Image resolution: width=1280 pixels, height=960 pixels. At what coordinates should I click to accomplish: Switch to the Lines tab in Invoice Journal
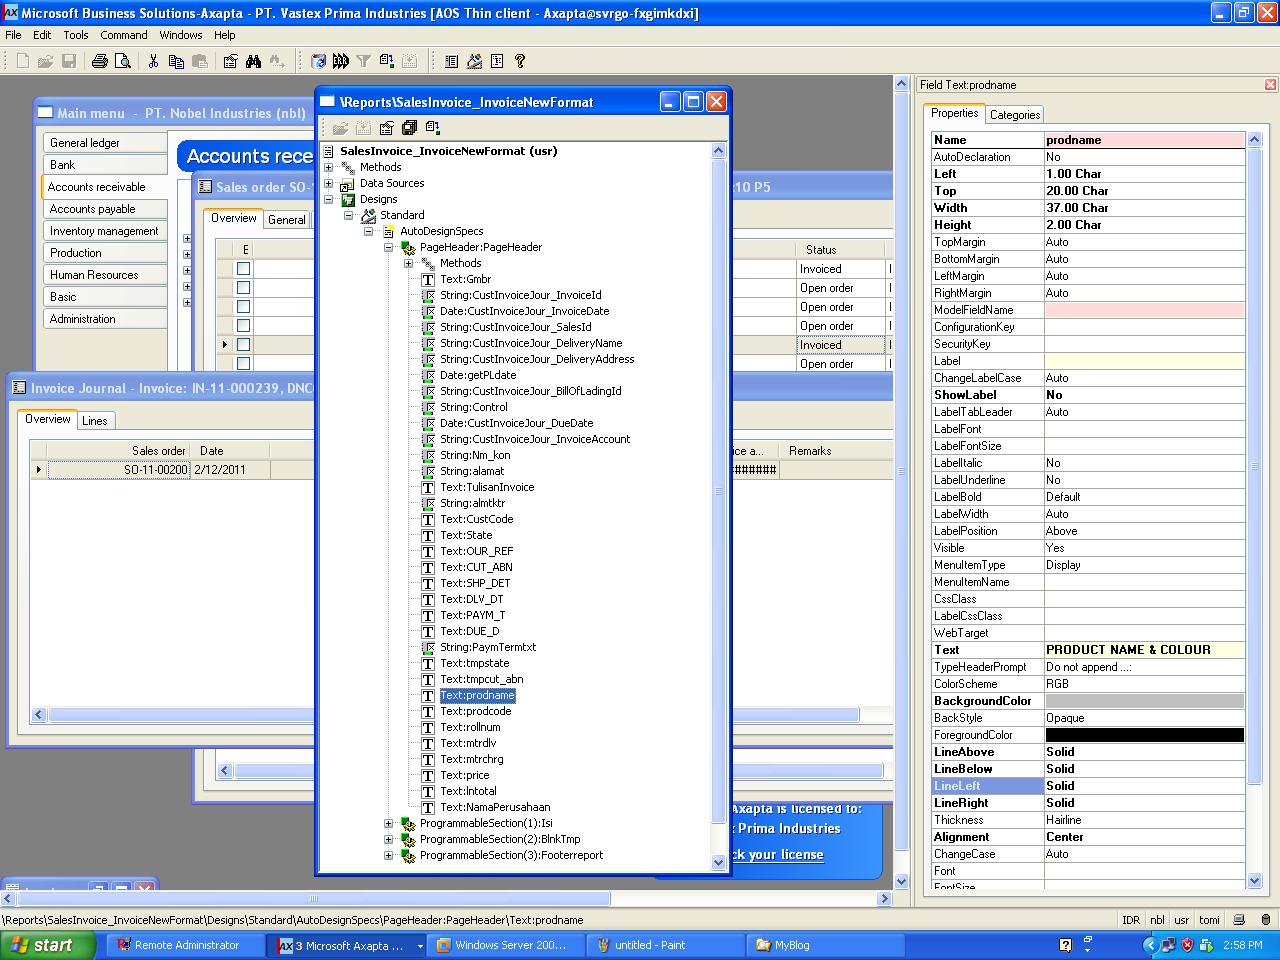[95, 421]
